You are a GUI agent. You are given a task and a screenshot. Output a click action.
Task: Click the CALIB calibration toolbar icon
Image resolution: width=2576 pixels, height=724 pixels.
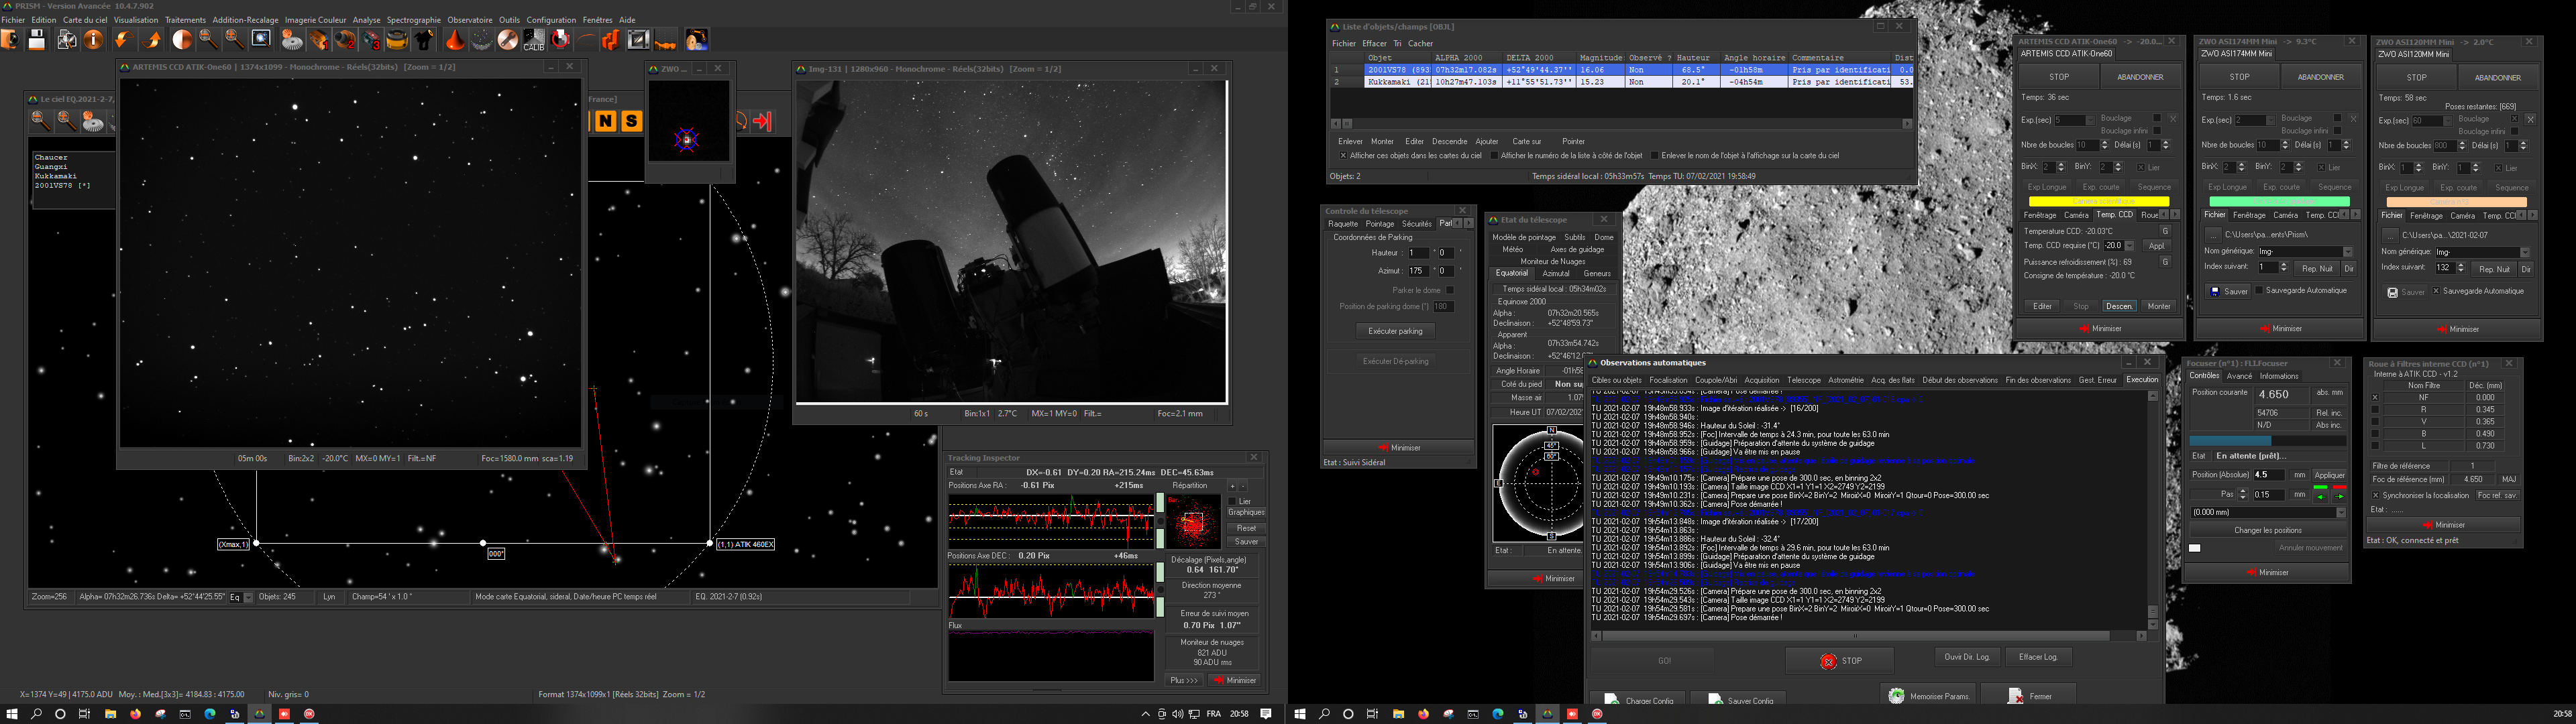tap(534, 40)
